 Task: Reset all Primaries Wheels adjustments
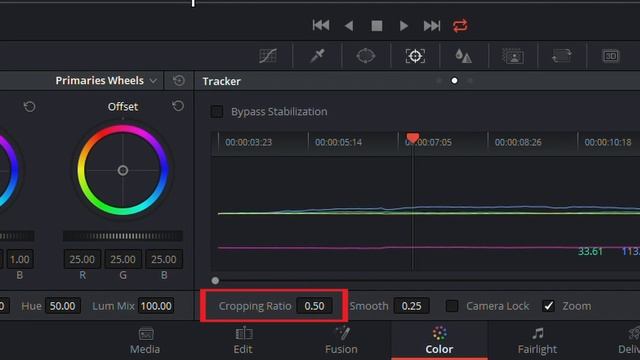[179, 80]
